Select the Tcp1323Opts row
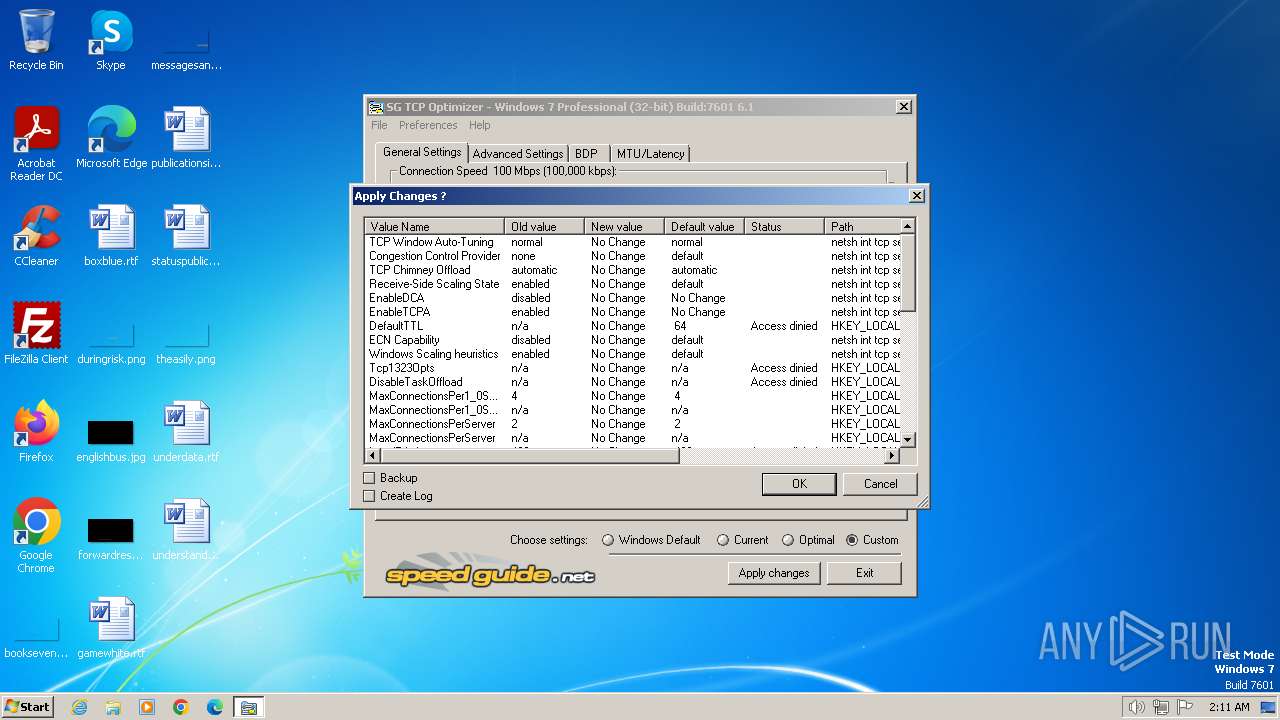Viewport: 1280px width, 720px height. point(633,368)
